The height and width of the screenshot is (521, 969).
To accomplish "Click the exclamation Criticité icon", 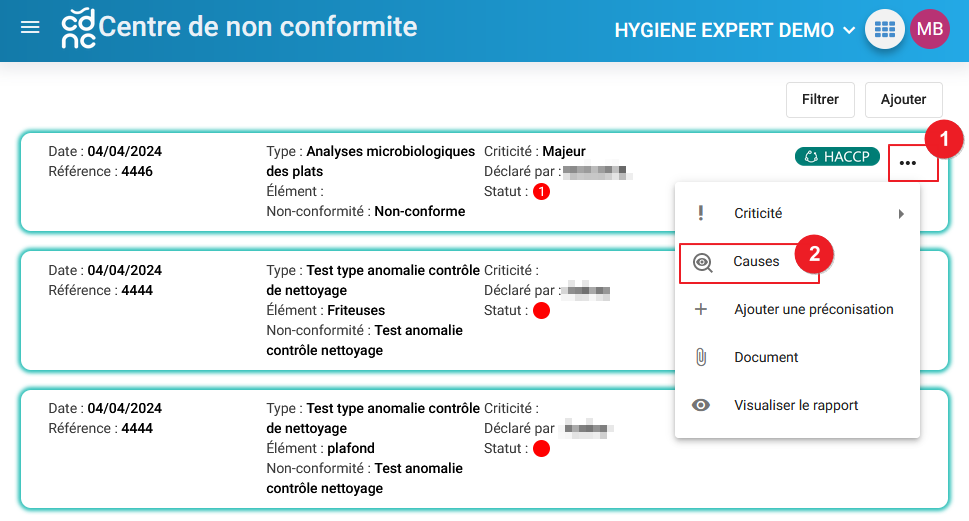I will pyautogui.click(x=701, y=213).
